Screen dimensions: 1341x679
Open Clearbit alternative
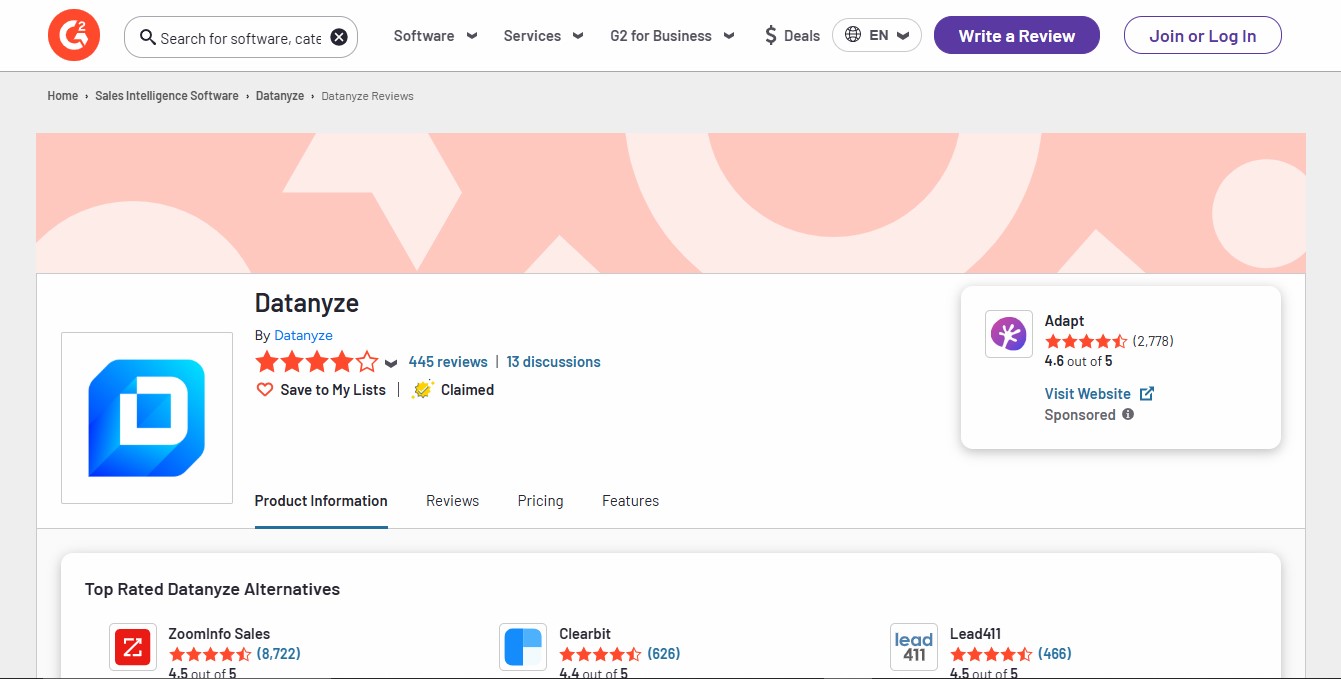(x=585, y=634)
